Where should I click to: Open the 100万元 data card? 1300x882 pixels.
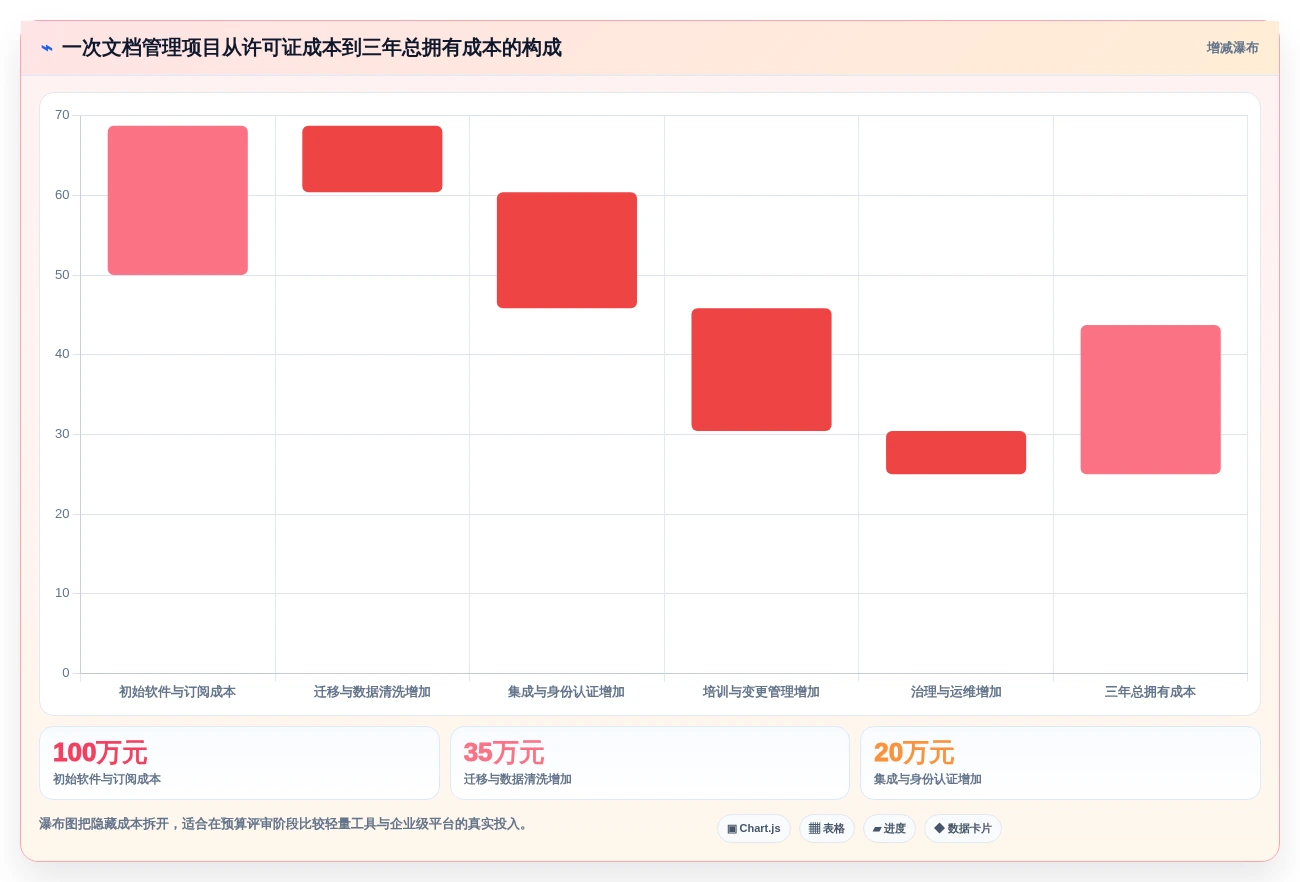239,763
